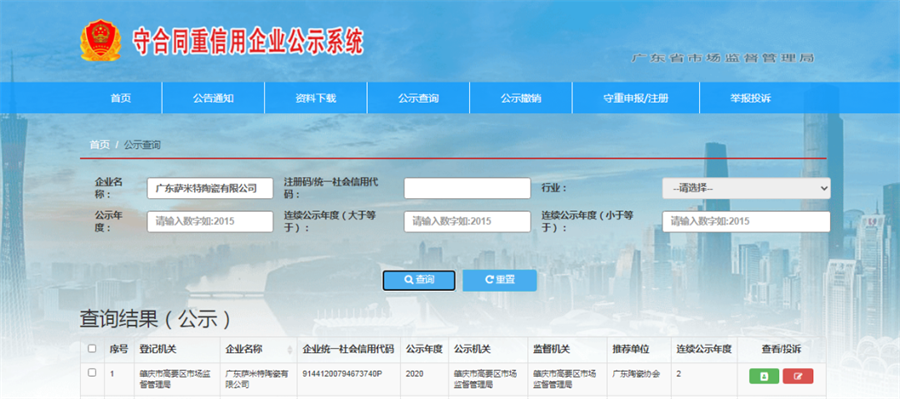Click the 查询 search button
The height and width of the screenshot is (399, 900).
click(419, 280)
